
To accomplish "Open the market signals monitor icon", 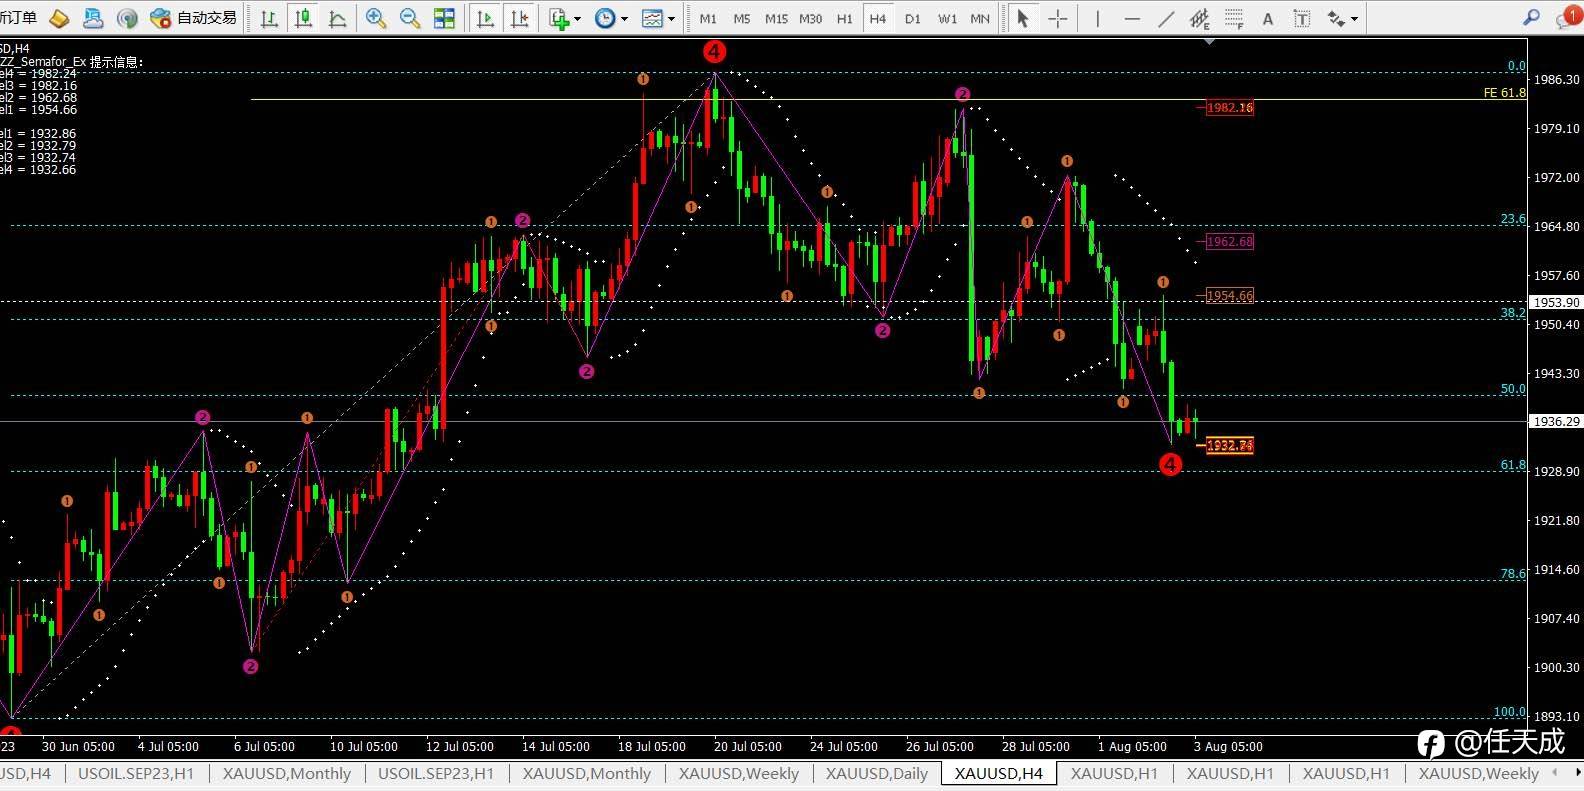I will tap(93, 18).
